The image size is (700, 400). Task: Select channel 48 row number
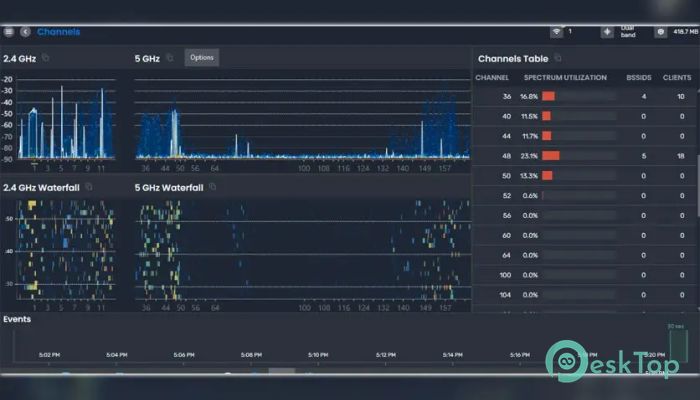pos(506,156)
